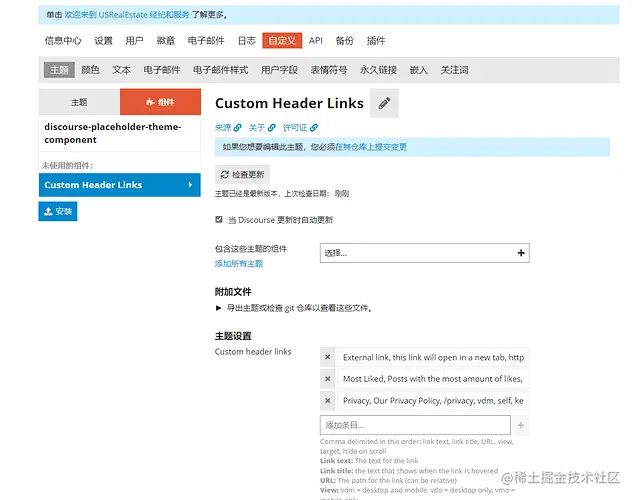
Task: Open the 文本 text sub-tab
Action: [121, 70]
